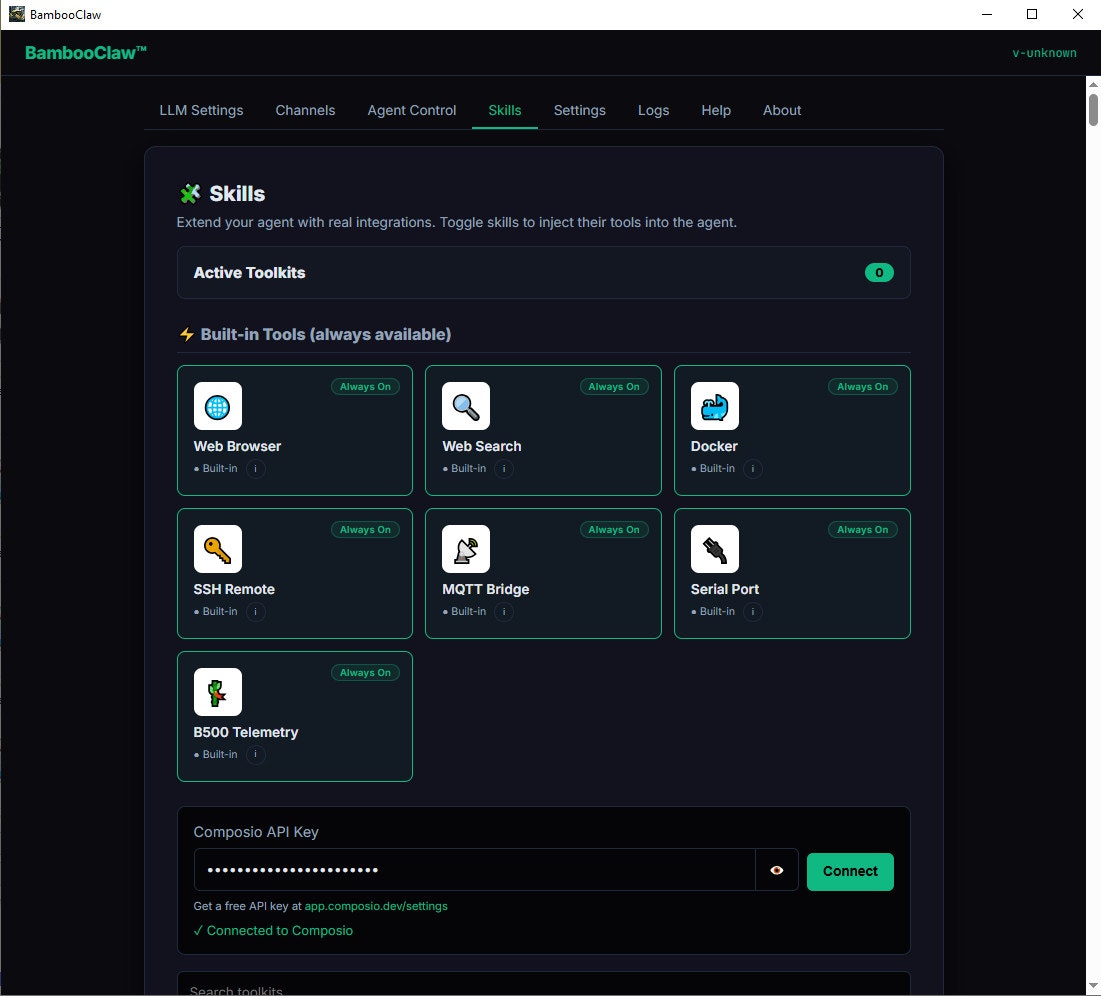
Task: Click the BambooClaw window title icon
Action: point(16,14)
